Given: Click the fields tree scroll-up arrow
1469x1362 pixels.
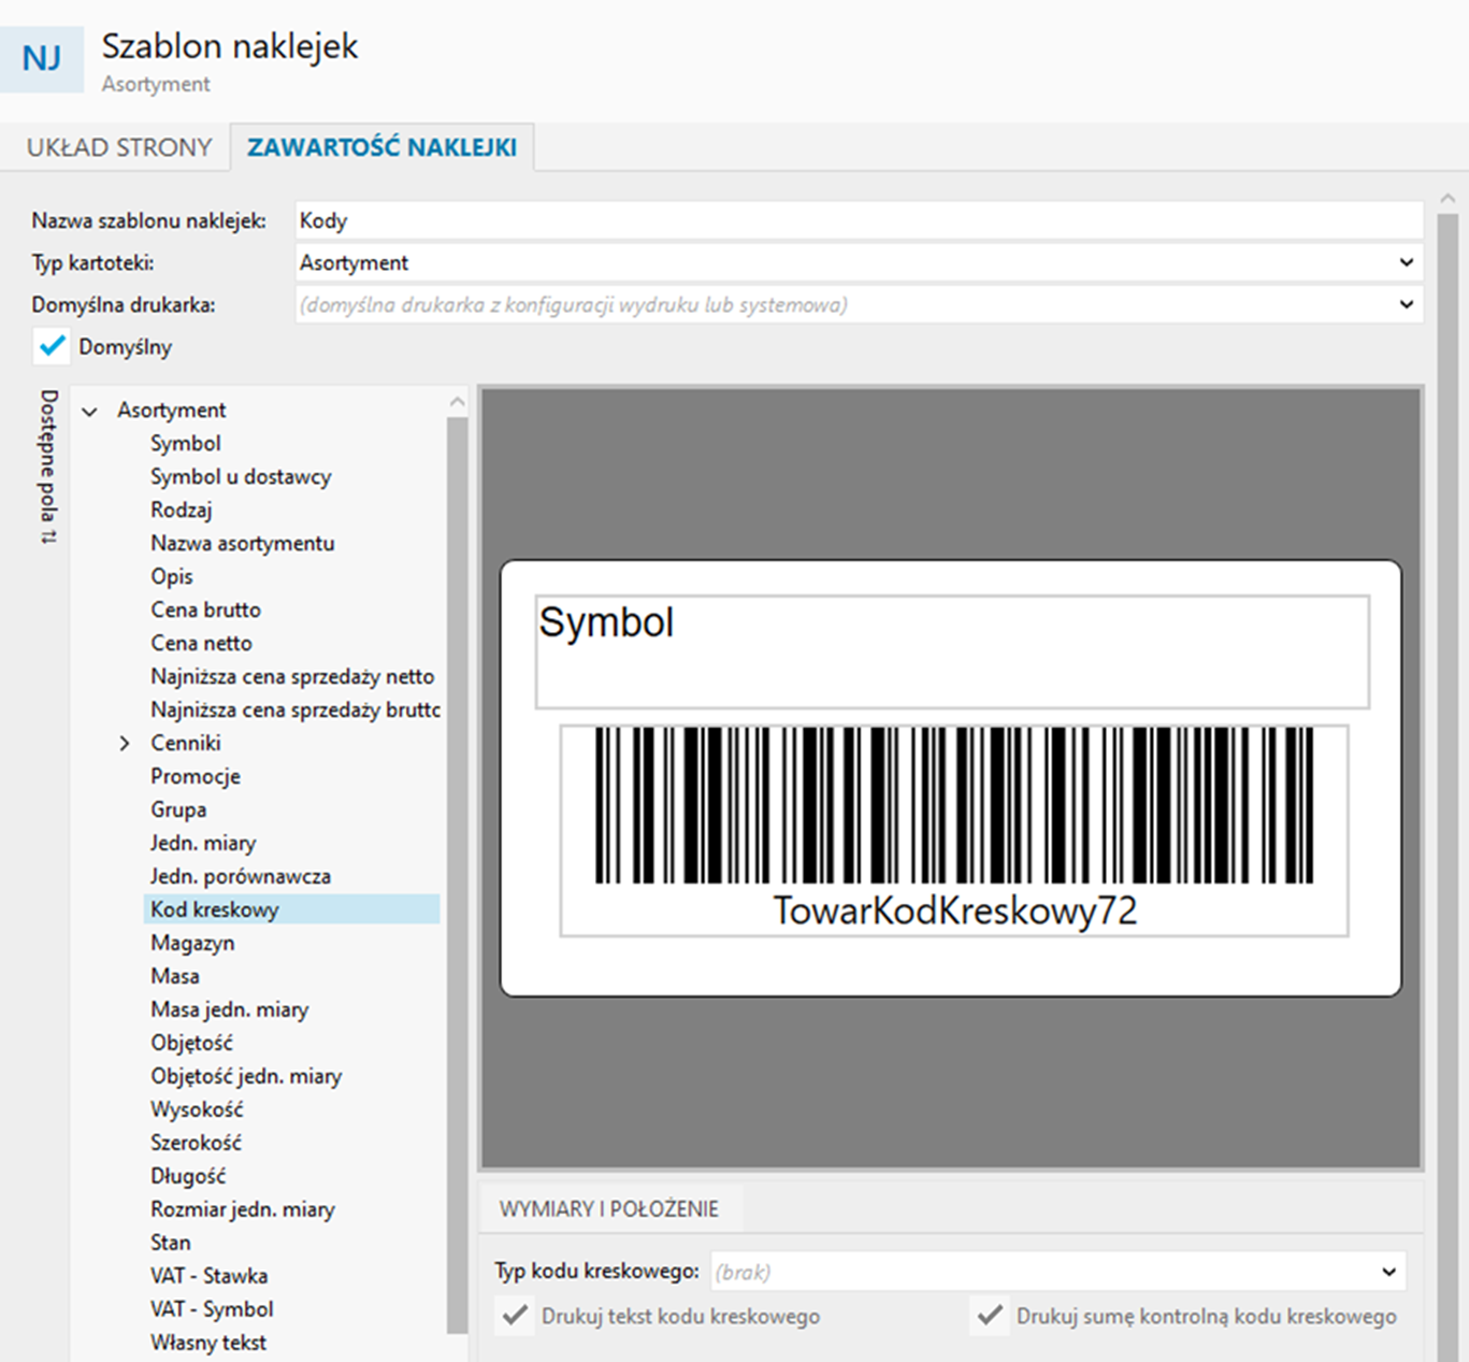Looking at the screenshot, I should pyautogui.click(x=457, y=402).
